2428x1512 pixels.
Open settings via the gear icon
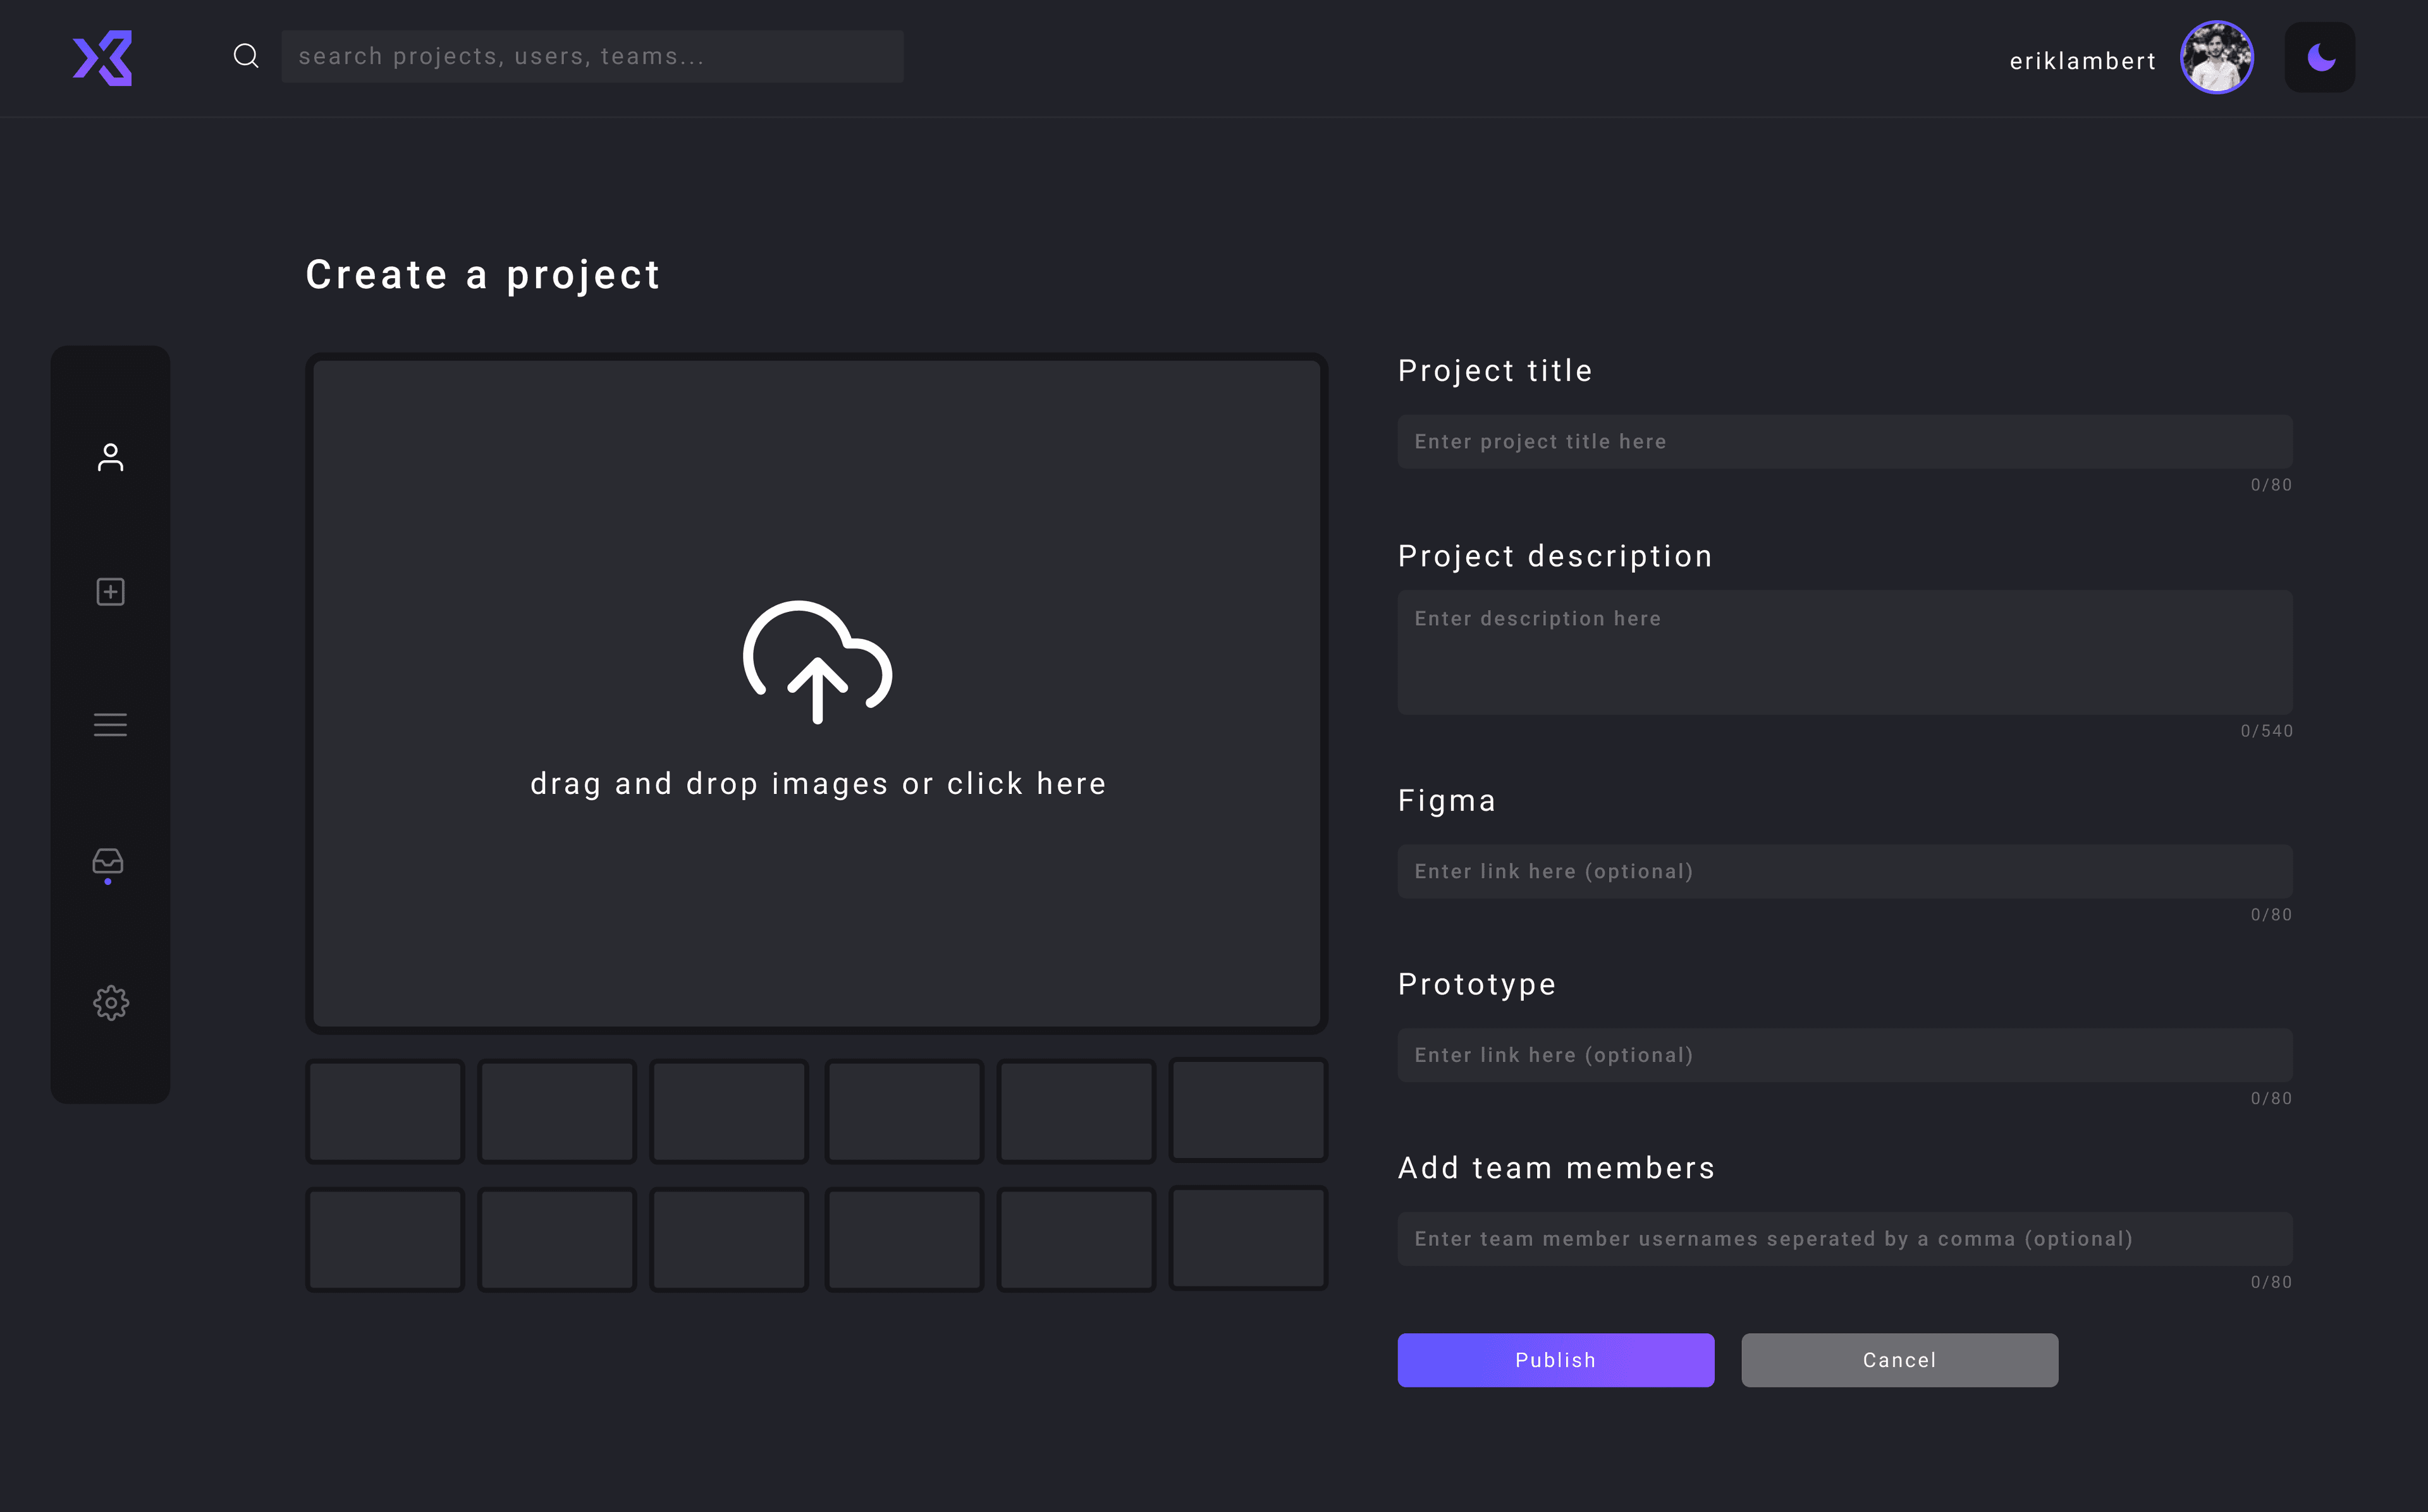(x=110, y=1002)
